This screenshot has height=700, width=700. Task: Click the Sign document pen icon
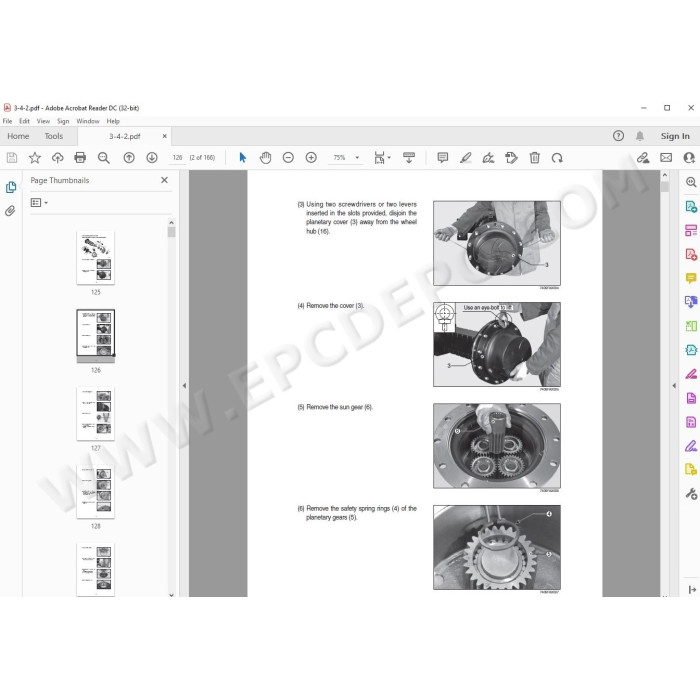(488, 158)
